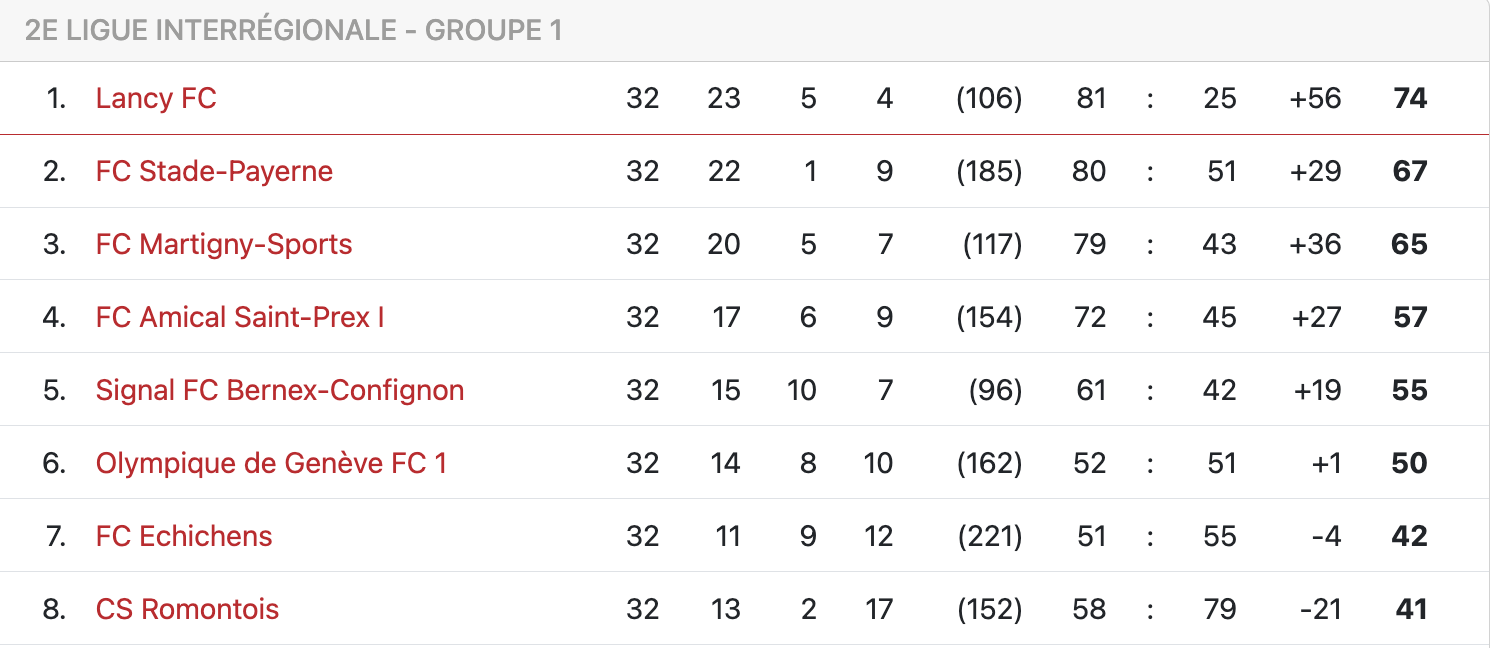Screen dimensions: 1492x648
Task: Click the rank number 3. cell
Action: click(54, 244)
